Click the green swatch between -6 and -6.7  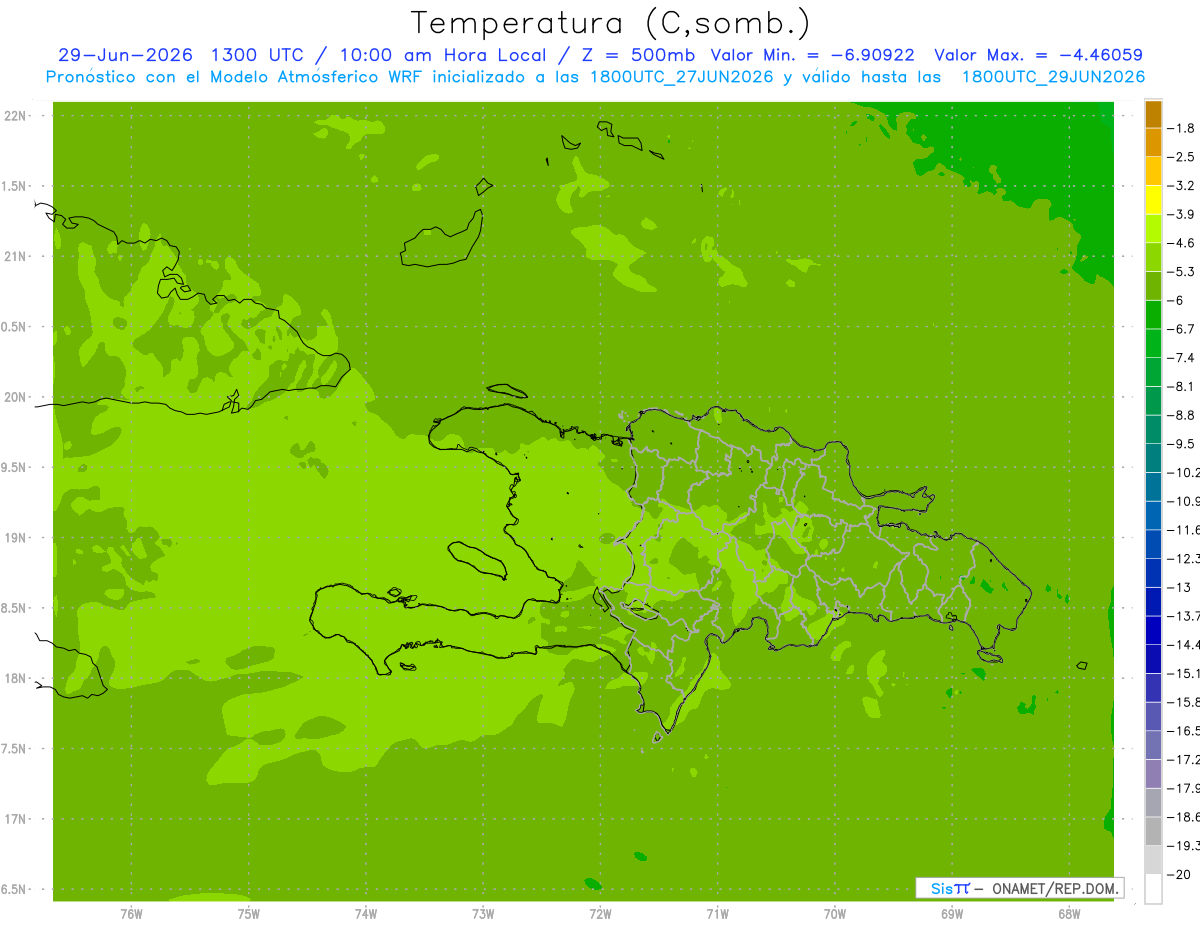pyautogui.click(x=1154, y=314)
